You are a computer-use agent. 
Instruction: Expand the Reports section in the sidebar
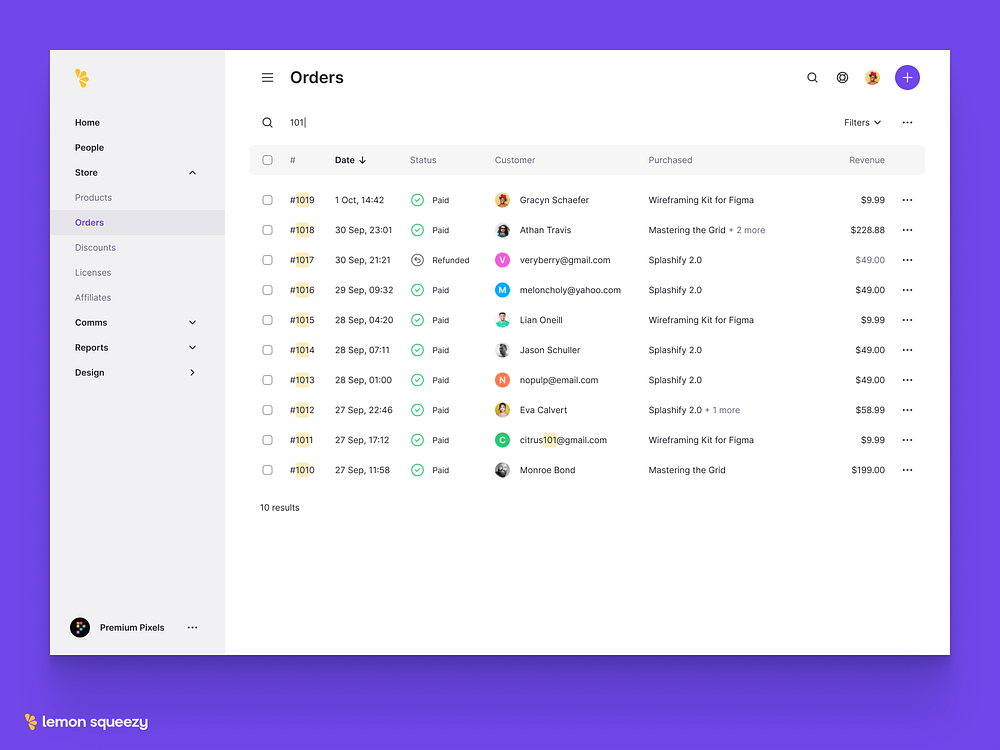192,347
